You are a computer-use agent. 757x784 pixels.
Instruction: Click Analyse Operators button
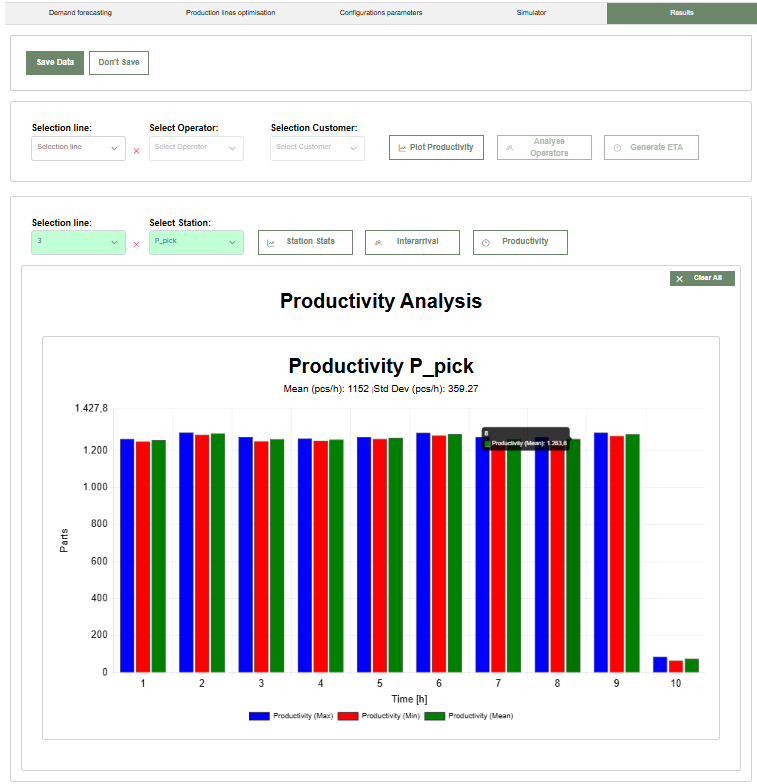click(544, 148)
